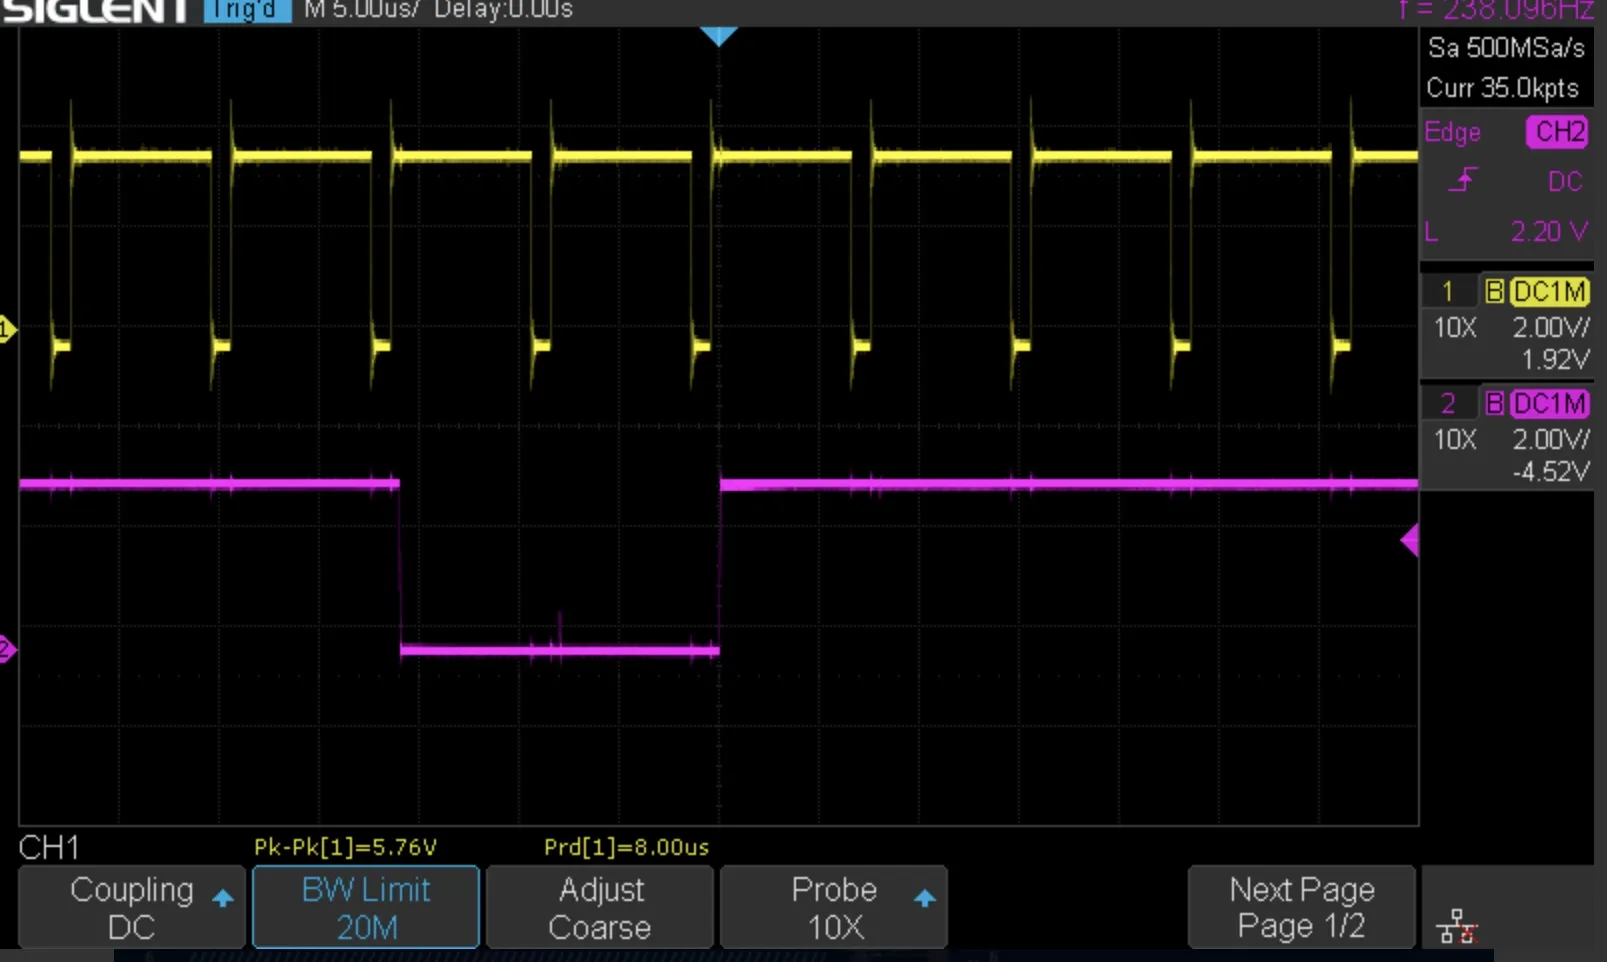Screen dimensions: 1607x962
Task: Click the rising edge slope icon
Action: (x=1463, y=181)
